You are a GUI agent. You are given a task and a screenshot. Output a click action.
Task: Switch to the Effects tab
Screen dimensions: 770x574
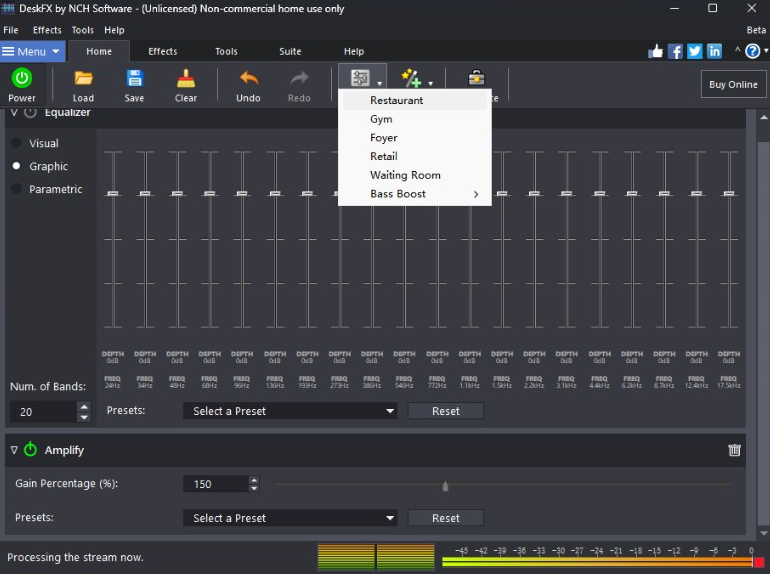pyautogui.click(x=163, y=51)
